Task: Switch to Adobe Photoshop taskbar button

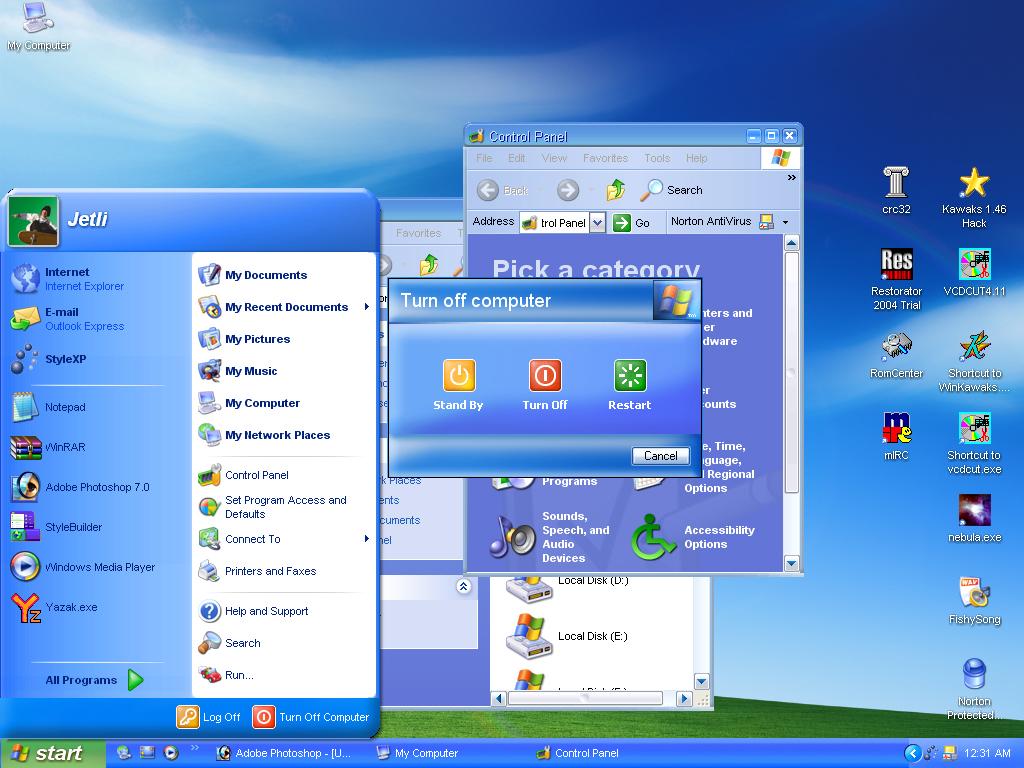Action: pos(284,753)
